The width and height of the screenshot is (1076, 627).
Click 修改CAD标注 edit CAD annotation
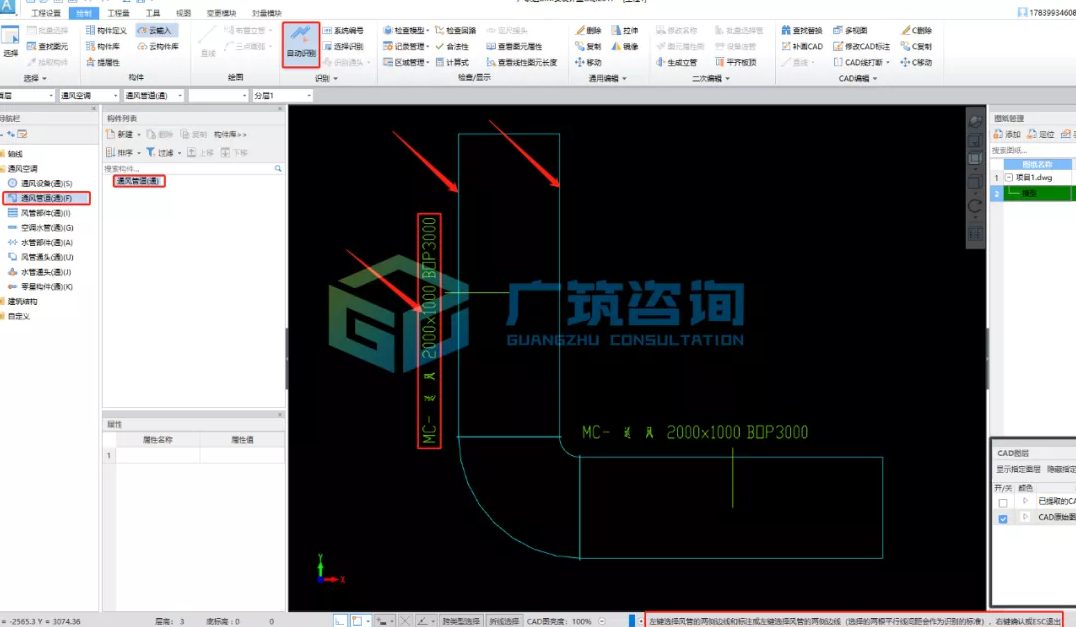coord(861,46)
